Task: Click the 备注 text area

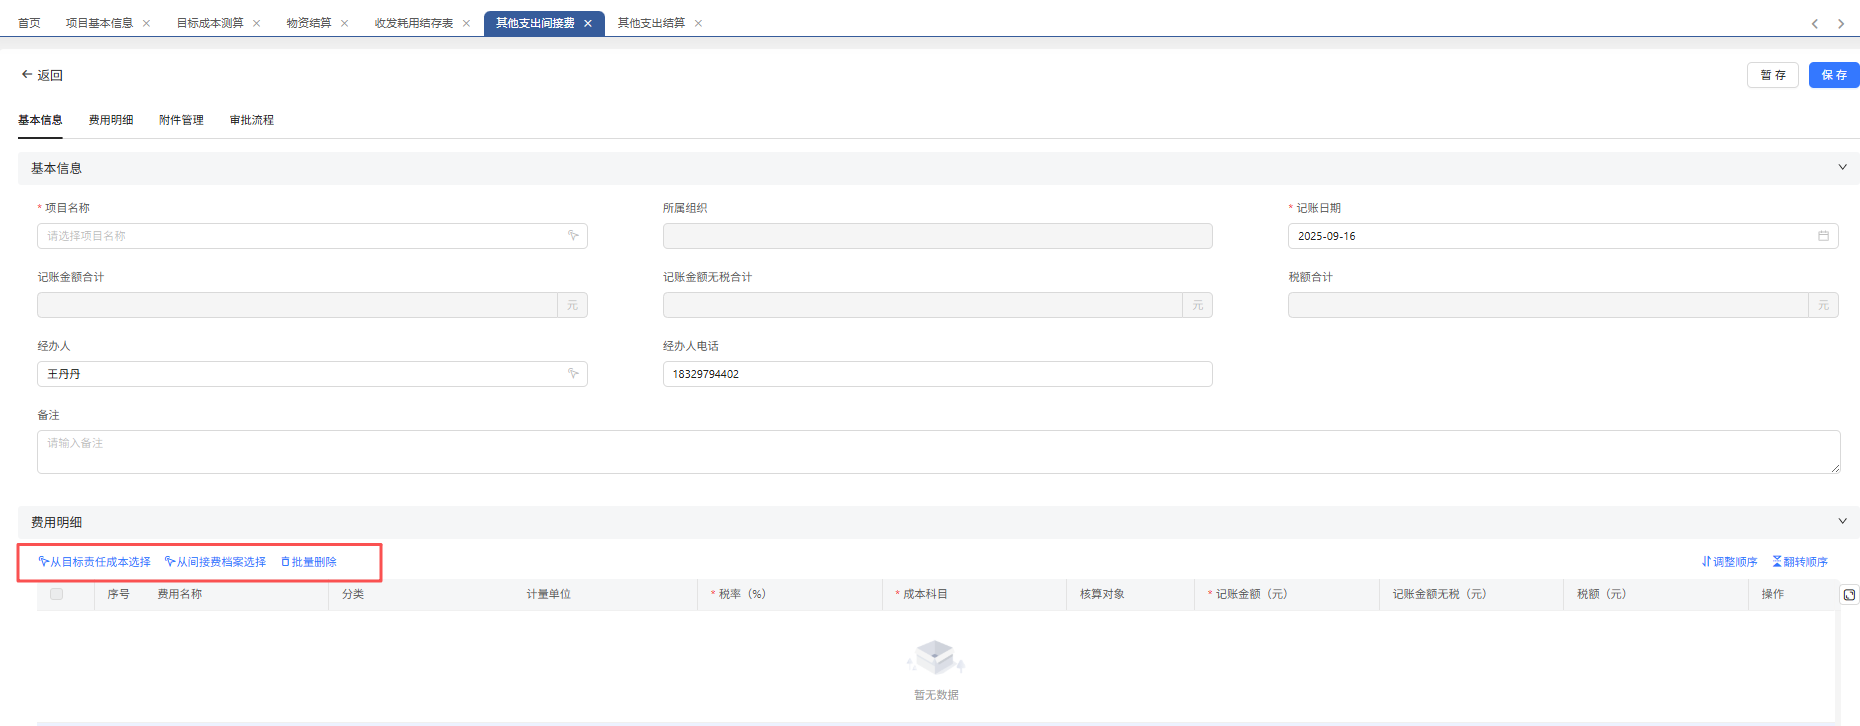Action: point(937,452)
